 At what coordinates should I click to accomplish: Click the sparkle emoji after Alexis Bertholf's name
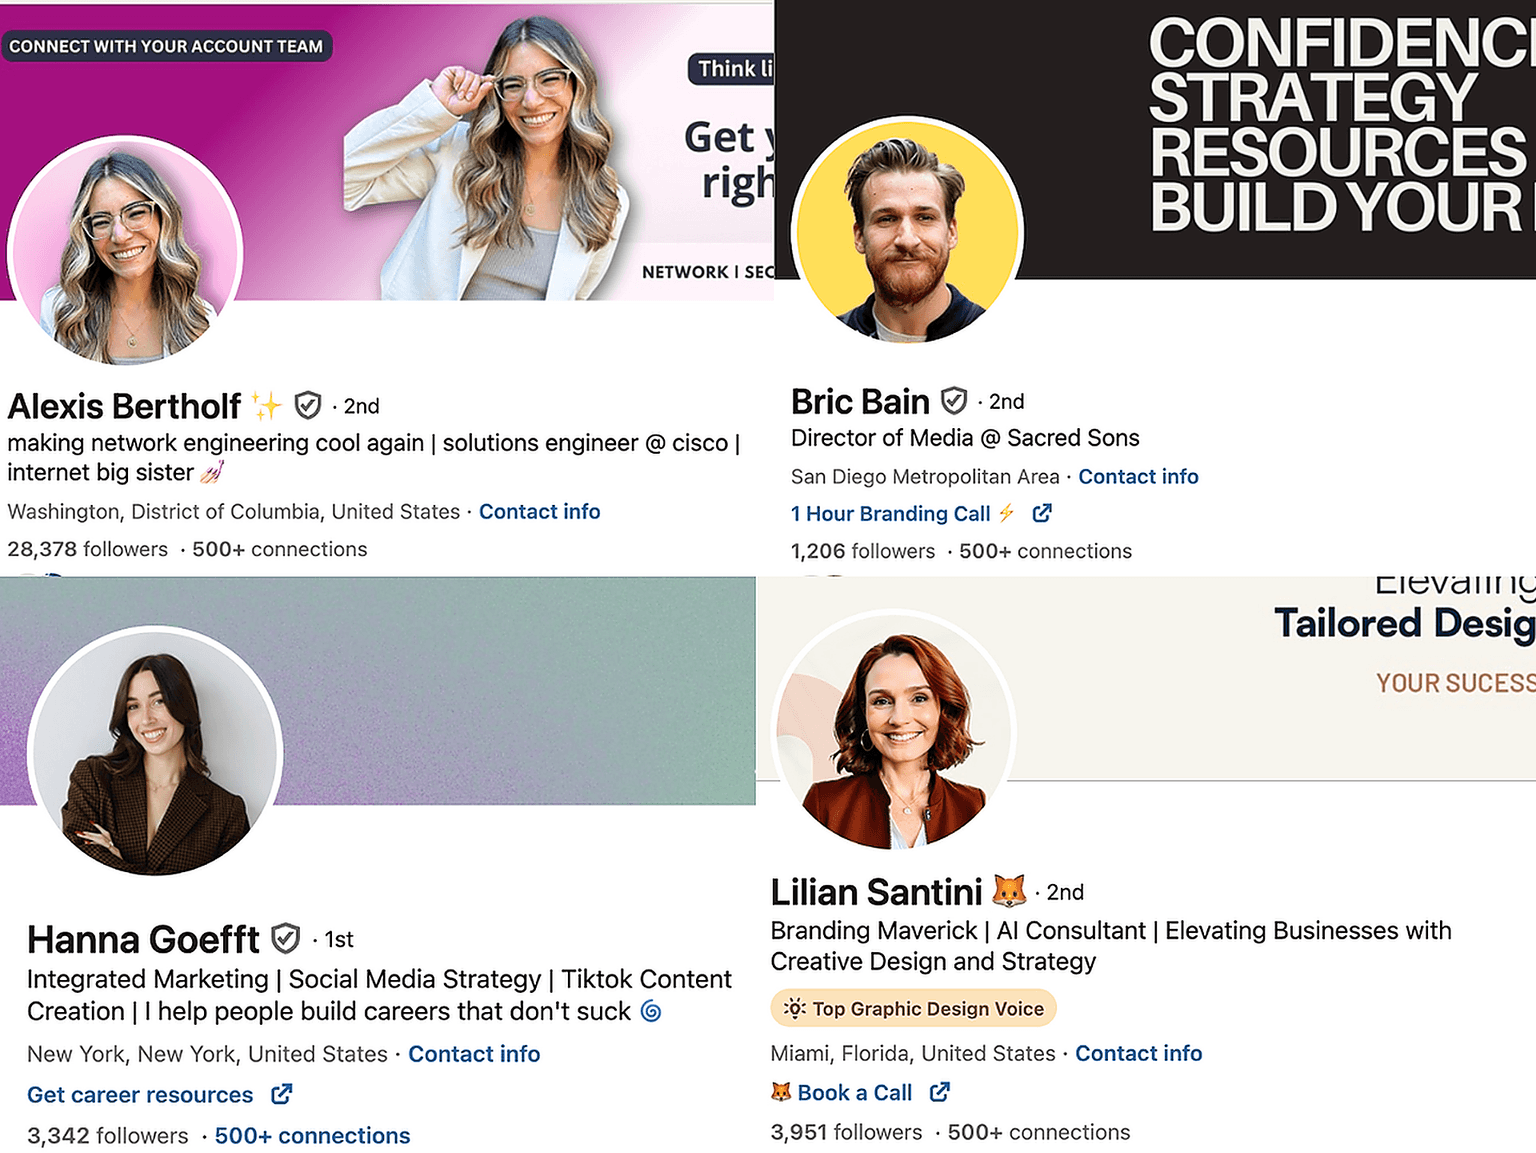267,405
